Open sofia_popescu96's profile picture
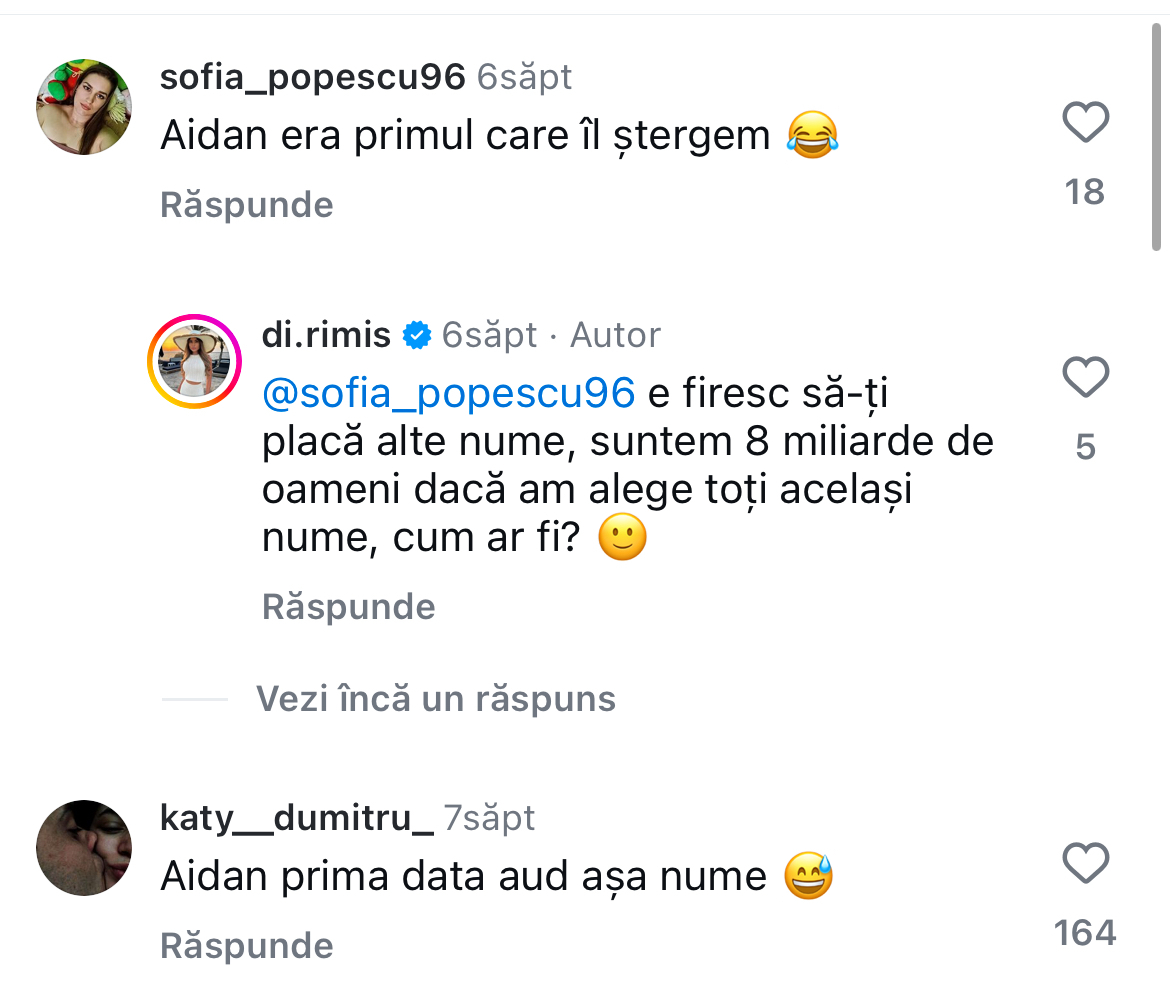1170x1004 pixels. [x=84, y=107]
